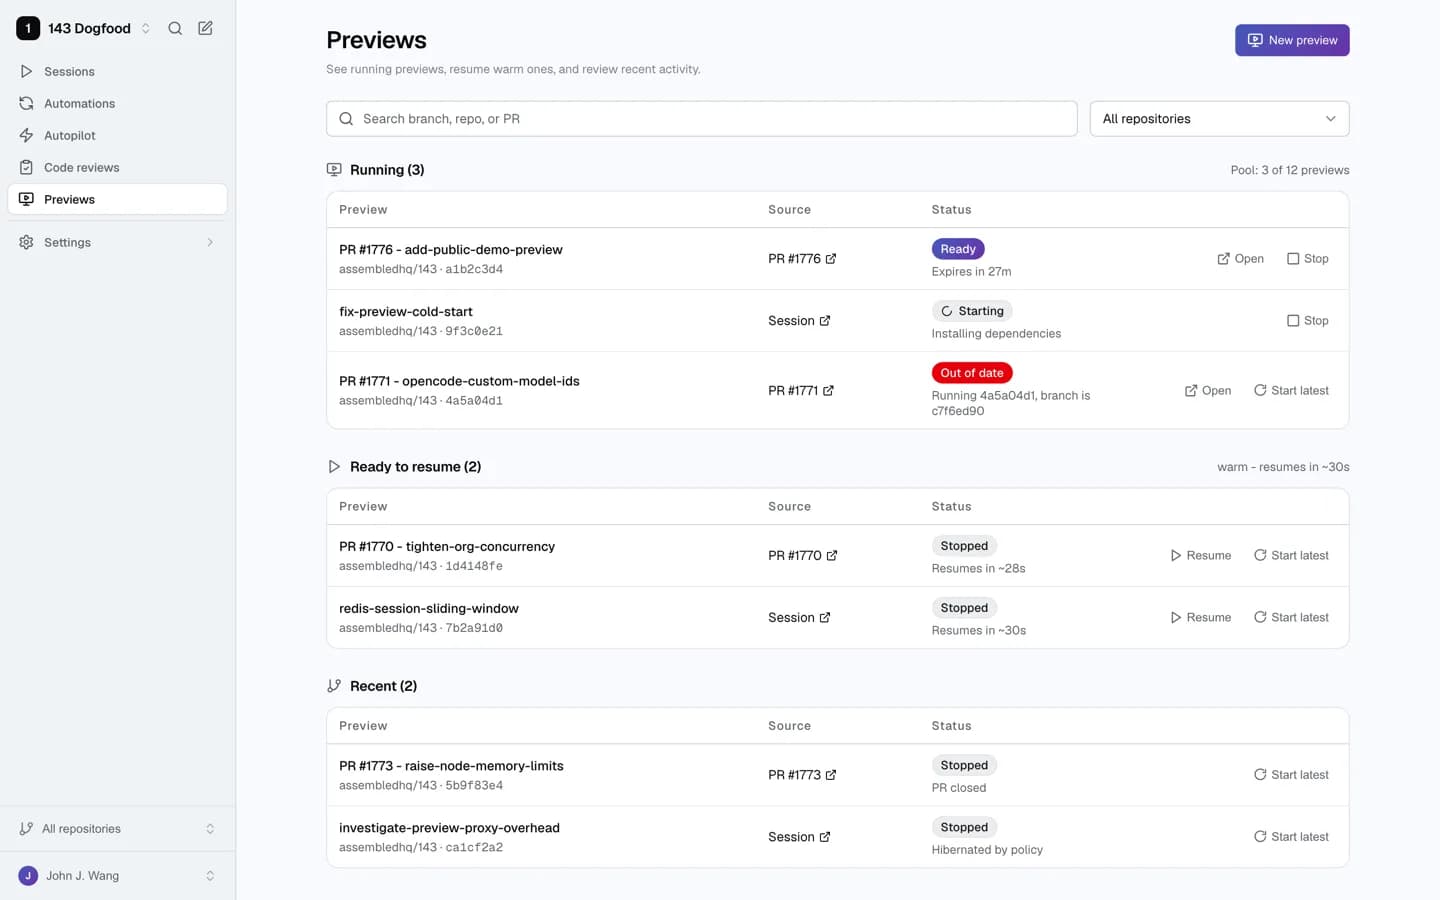
Task: Go to Sessions in the sidebar
Action: [118, 71]
